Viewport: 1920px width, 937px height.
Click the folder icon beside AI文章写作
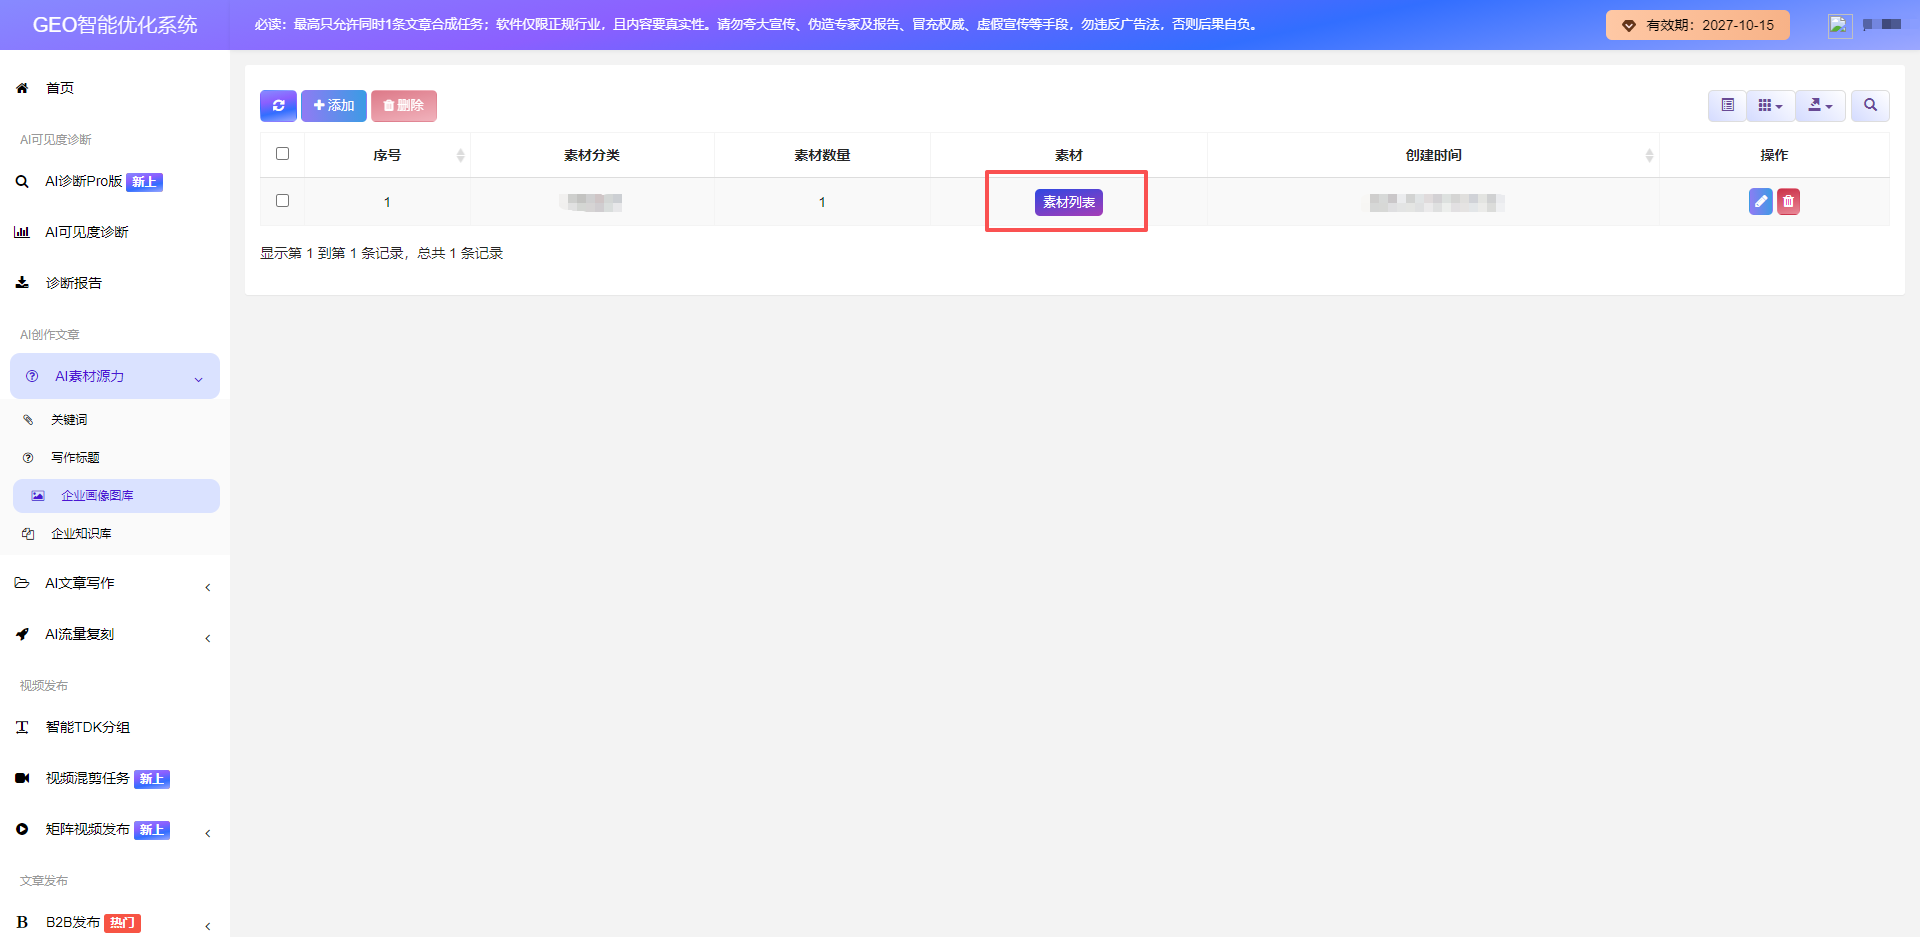pyautogui.click(x=22, y=583)
